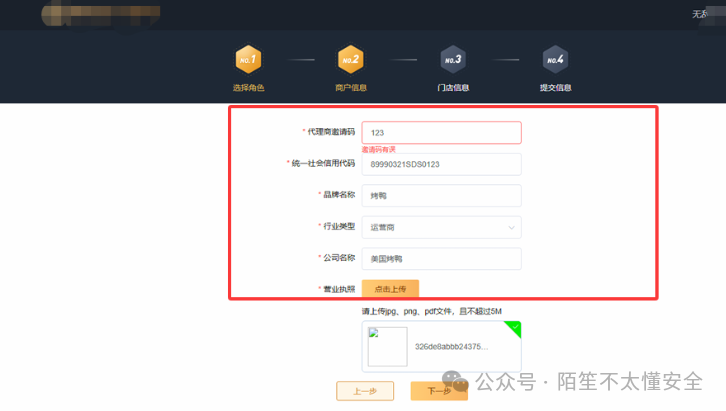Click the 品牌名称 field label
Screen dimensions: 726x411
coord(338,194)
